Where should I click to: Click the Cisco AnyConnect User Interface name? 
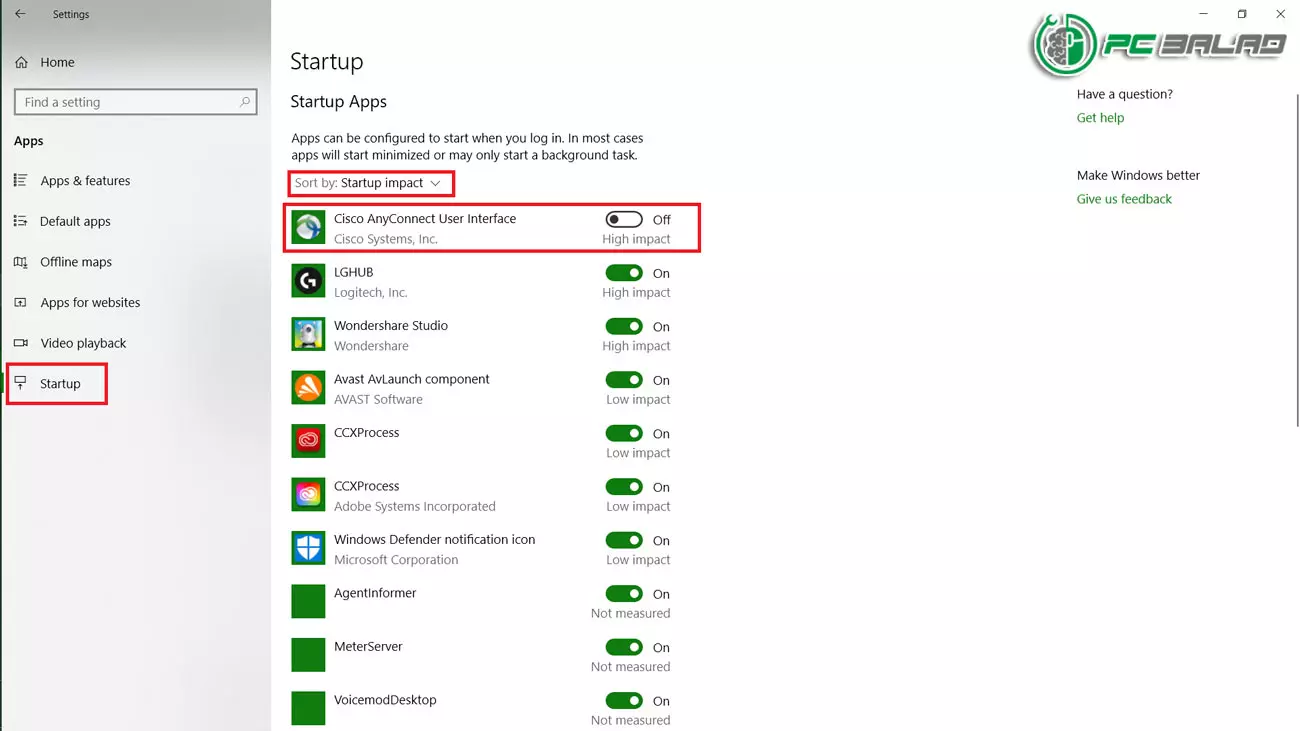click(x=425, y=219)
